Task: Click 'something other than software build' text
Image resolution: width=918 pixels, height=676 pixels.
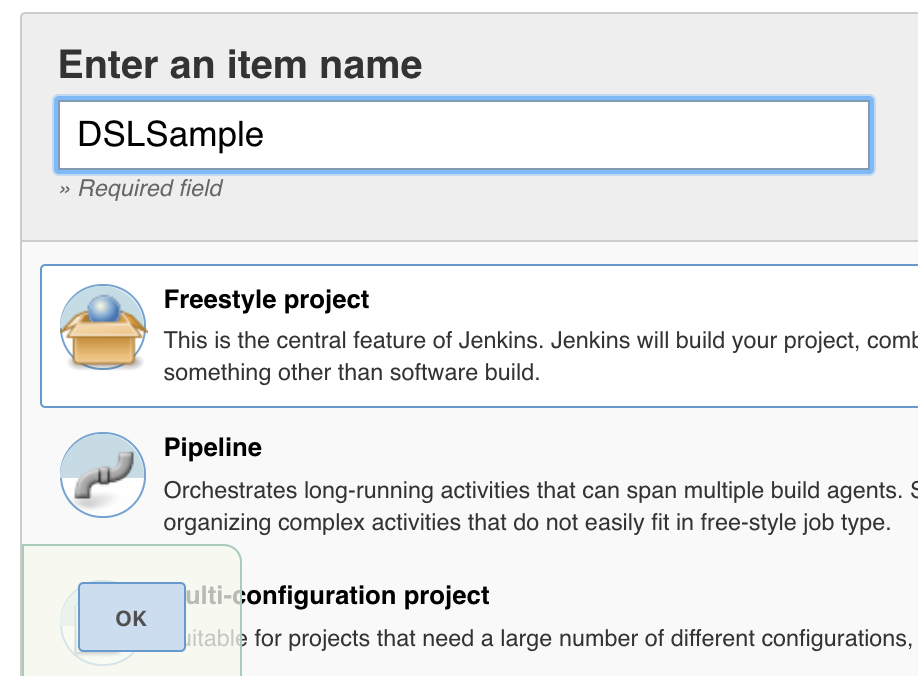Action: 352,372
